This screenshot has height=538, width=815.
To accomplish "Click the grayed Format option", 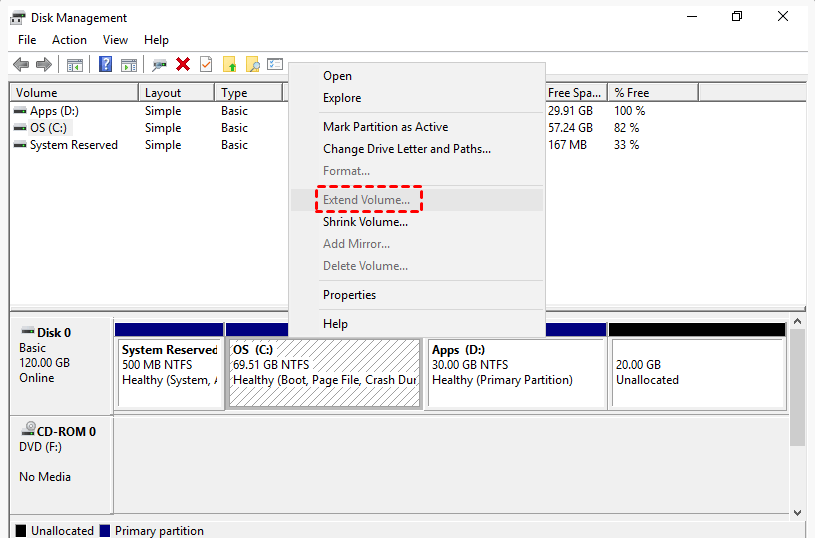I will point(417,170).
